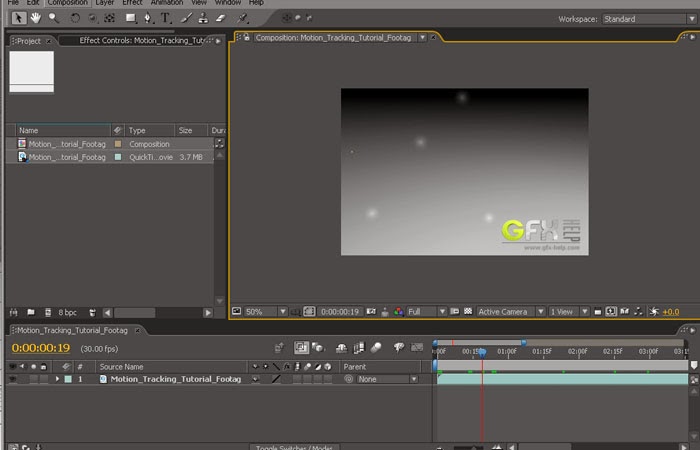Select the Rotation tool
The width and height of the screenshot is (700, 450).
tap(75, 18)
